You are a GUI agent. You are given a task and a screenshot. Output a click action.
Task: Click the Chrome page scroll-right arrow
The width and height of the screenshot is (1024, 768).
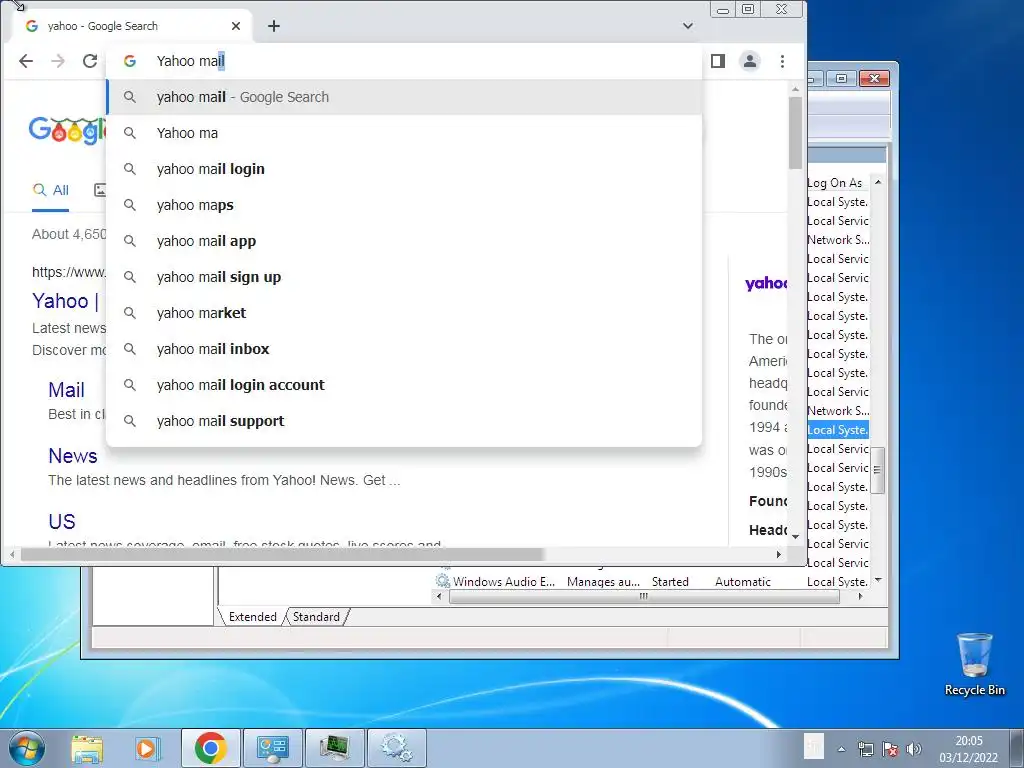point(778,554)
